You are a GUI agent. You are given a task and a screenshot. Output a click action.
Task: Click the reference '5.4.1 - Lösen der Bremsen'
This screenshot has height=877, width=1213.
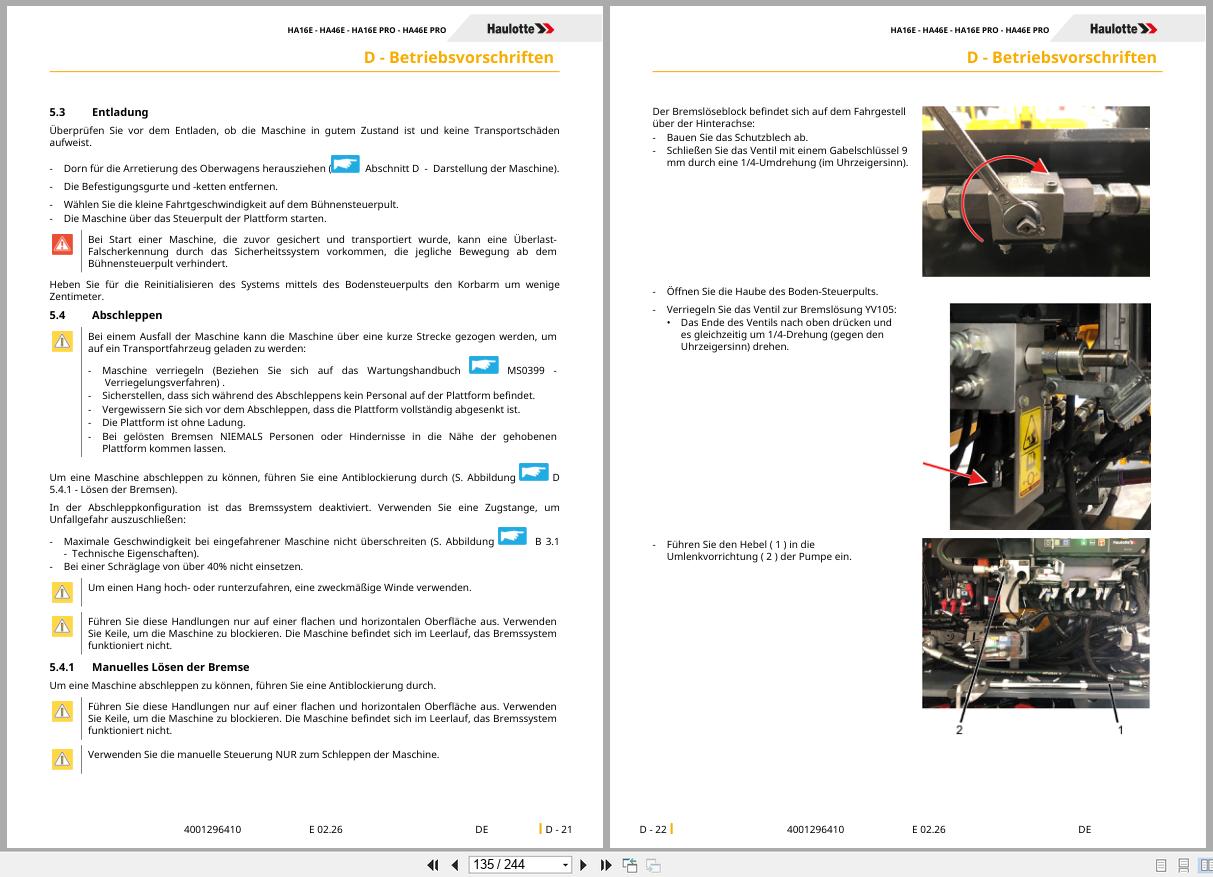click(x=113, y=490)
